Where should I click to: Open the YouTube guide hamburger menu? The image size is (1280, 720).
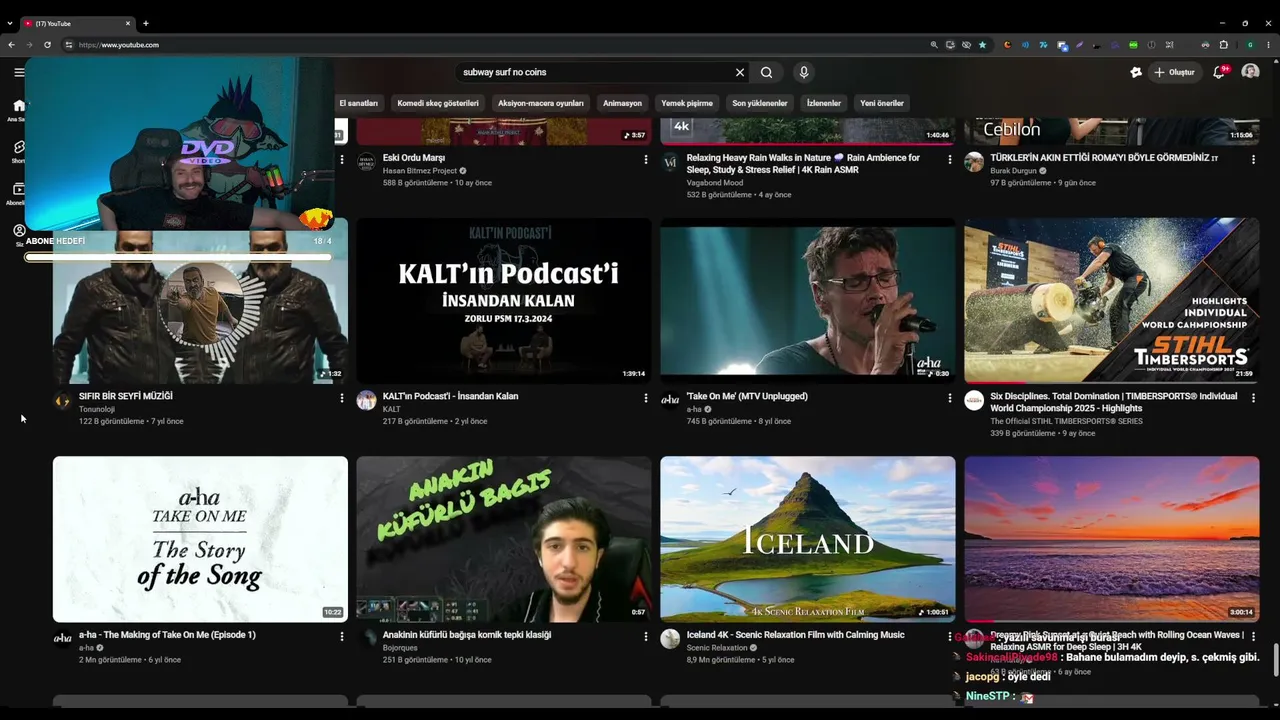coord(19,72)
